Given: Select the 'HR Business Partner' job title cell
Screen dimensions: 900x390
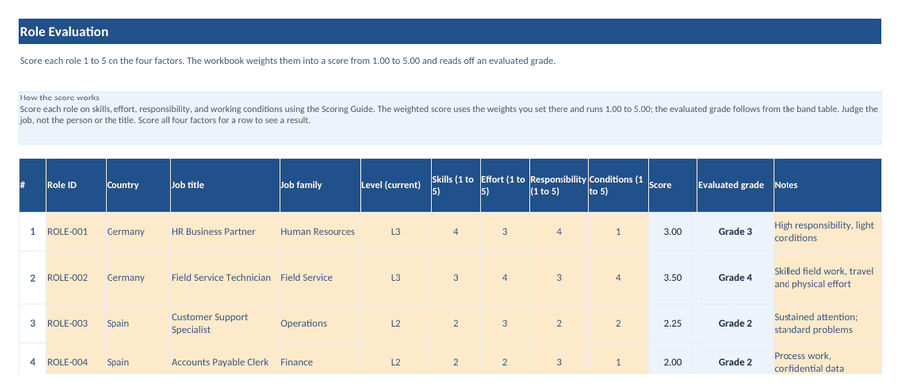Looking at the screenshot, I should tap(225, 232).
